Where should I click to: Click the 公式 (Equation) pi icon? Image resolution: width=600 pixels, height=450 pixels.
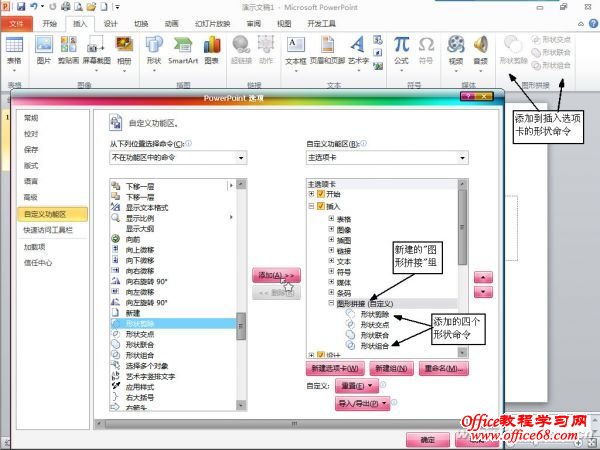[x=401, y=46]
